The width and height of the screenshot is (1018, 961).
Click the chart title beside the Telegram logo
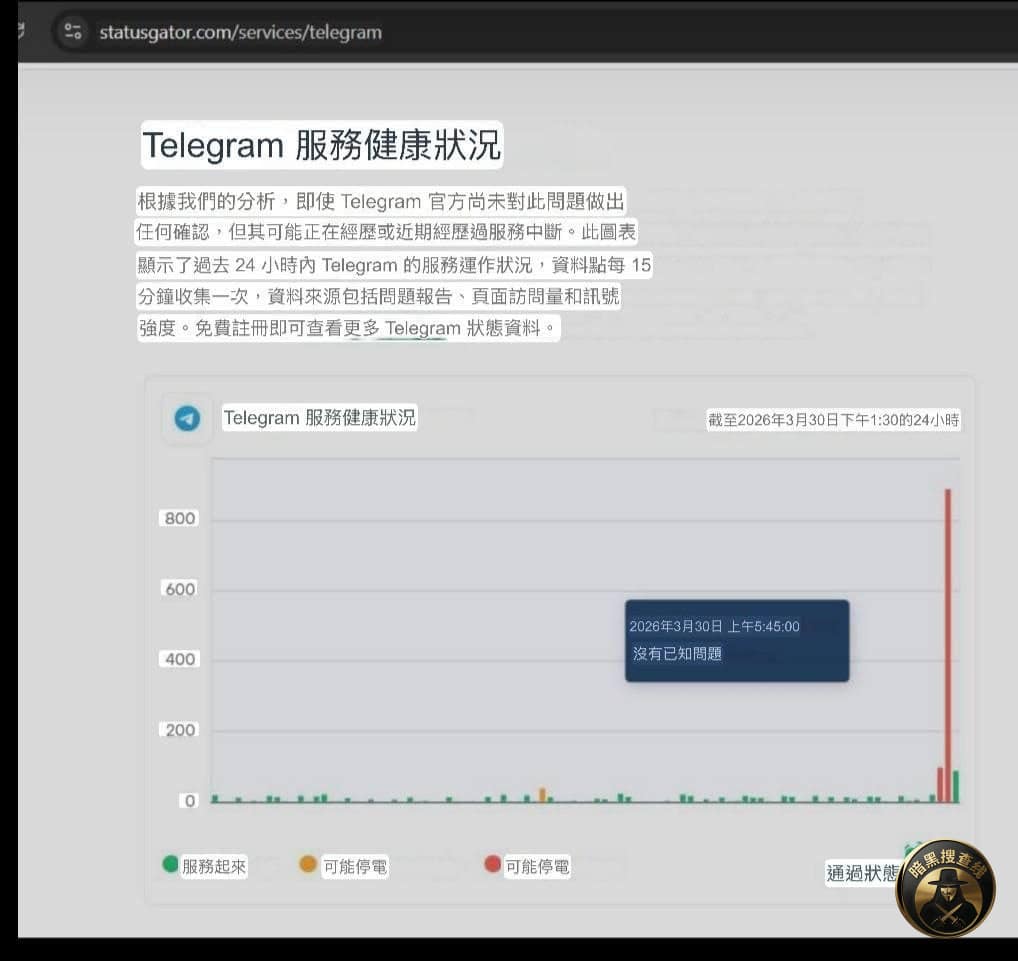point(319,418)
